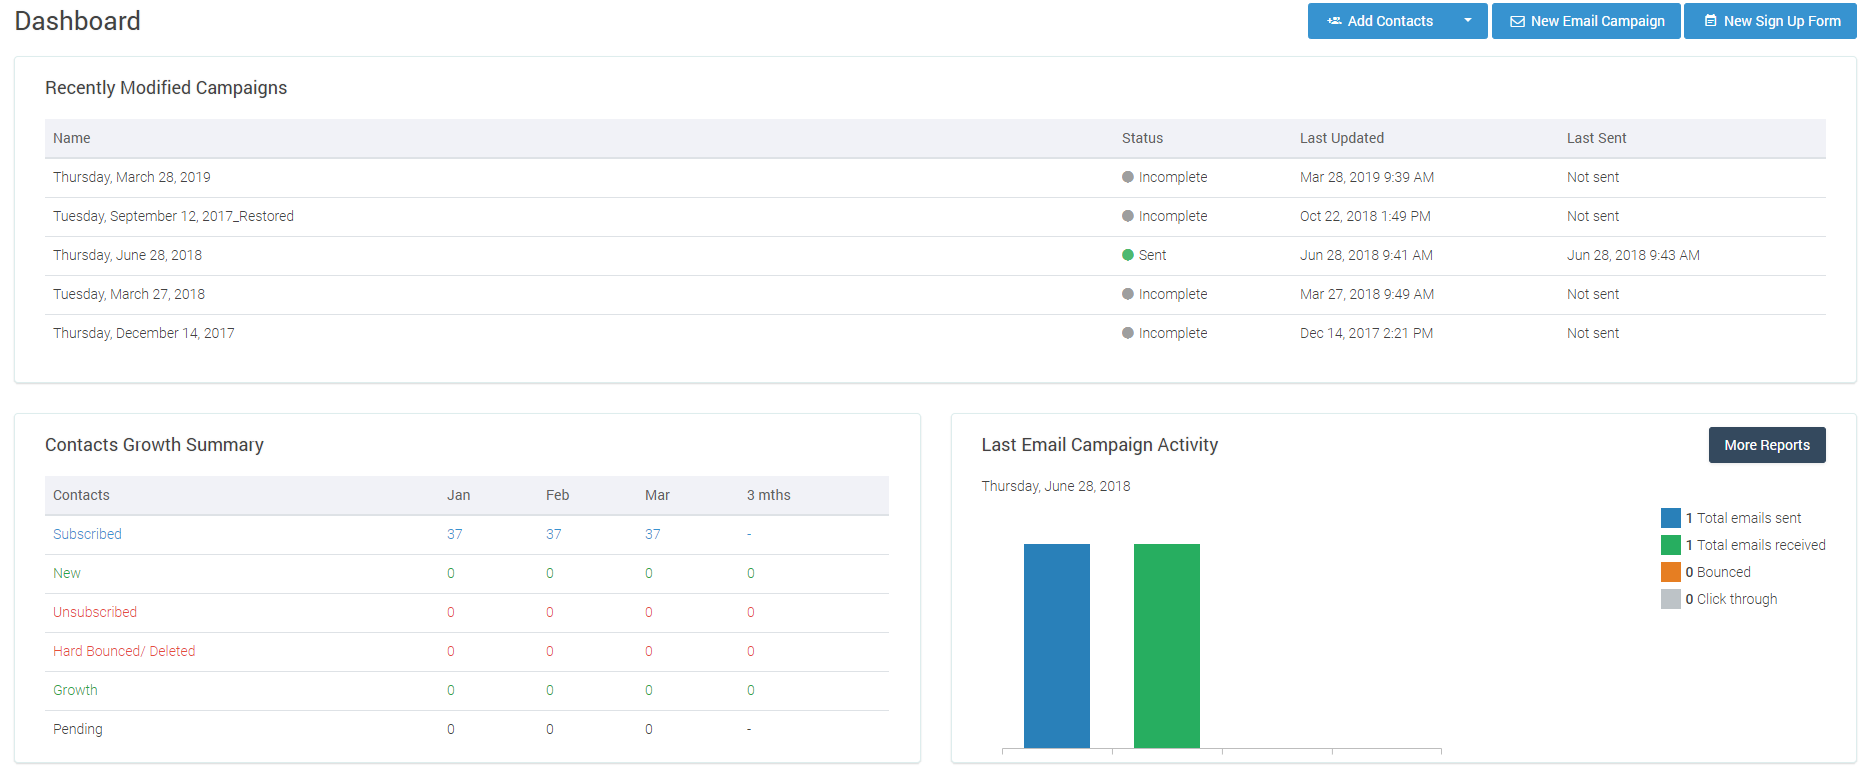Open the Hard Bounced/ Deleted link

tap(124, 651)
